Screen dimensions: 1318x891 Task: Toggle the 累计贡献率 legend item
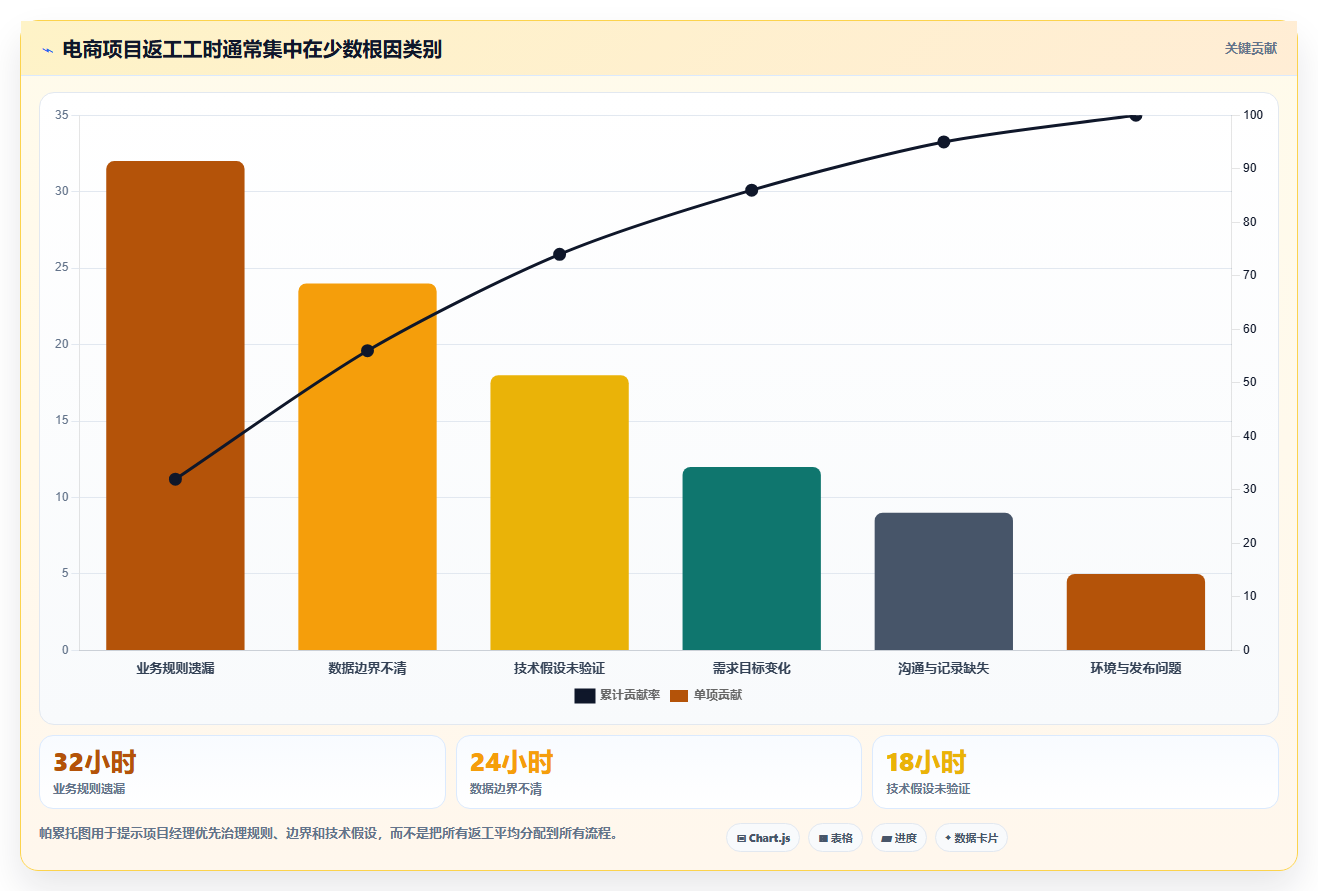(617, 695)
